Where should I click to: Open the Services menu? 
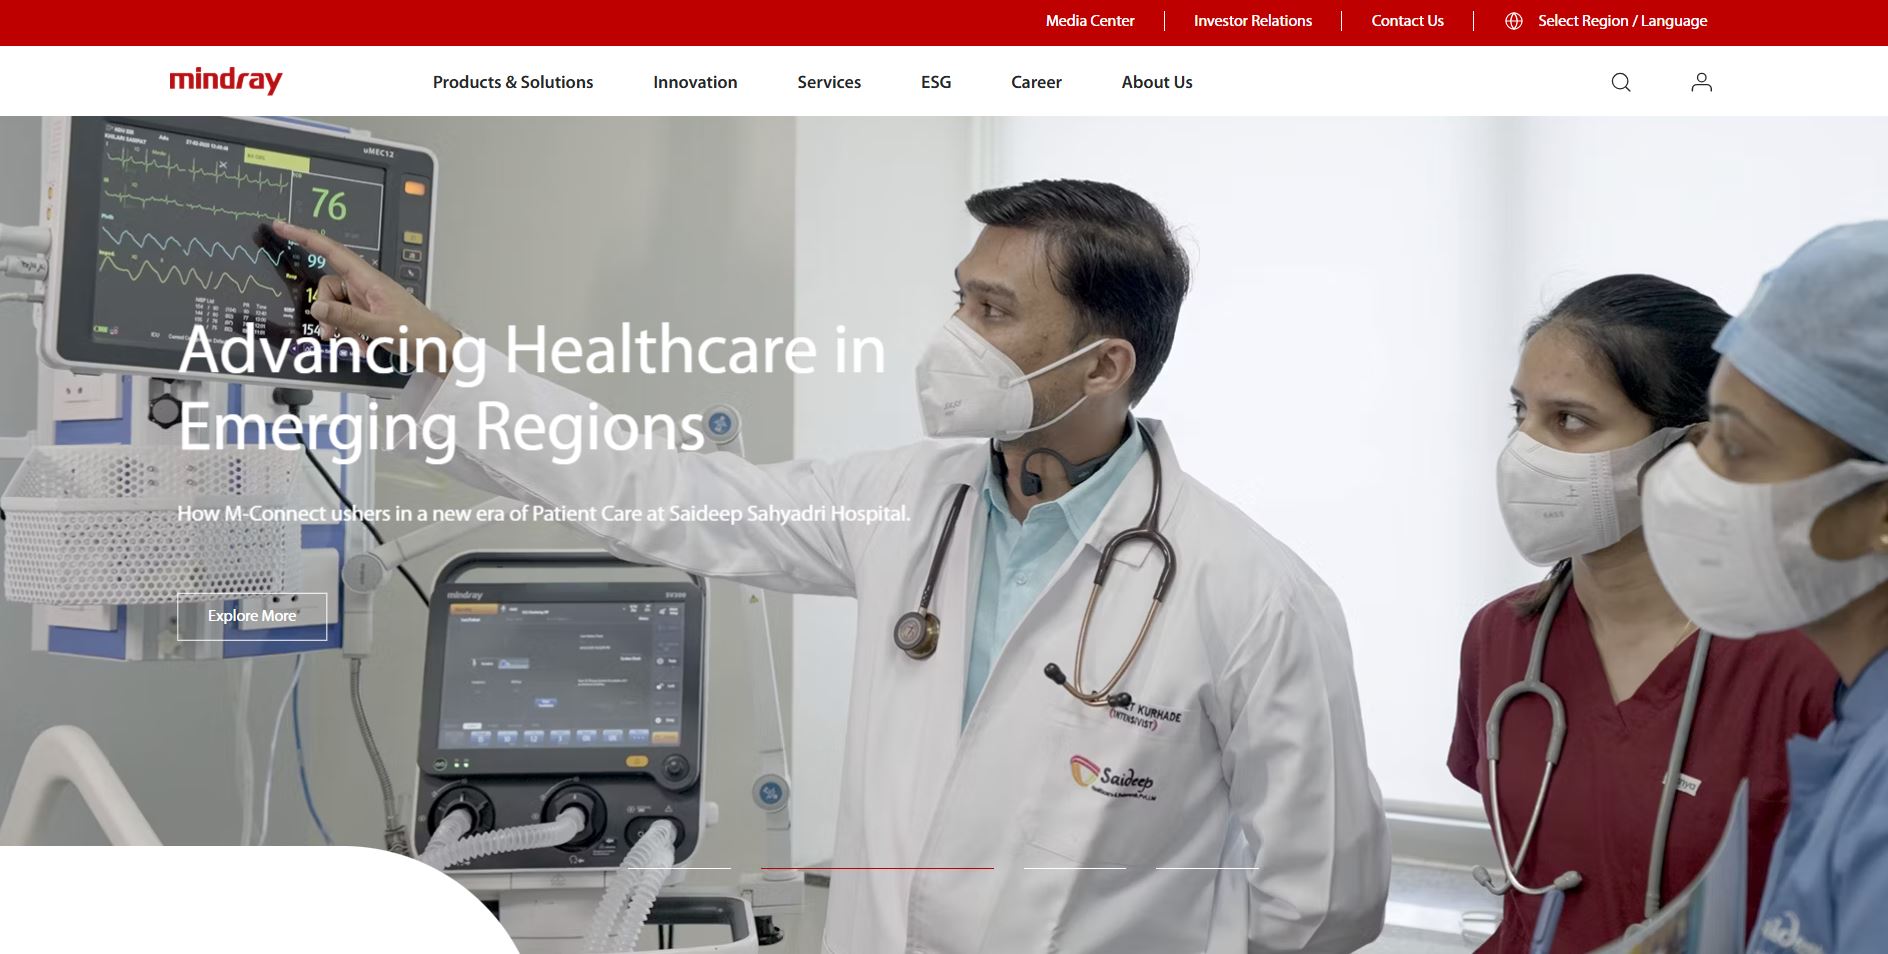coord(829,82)
